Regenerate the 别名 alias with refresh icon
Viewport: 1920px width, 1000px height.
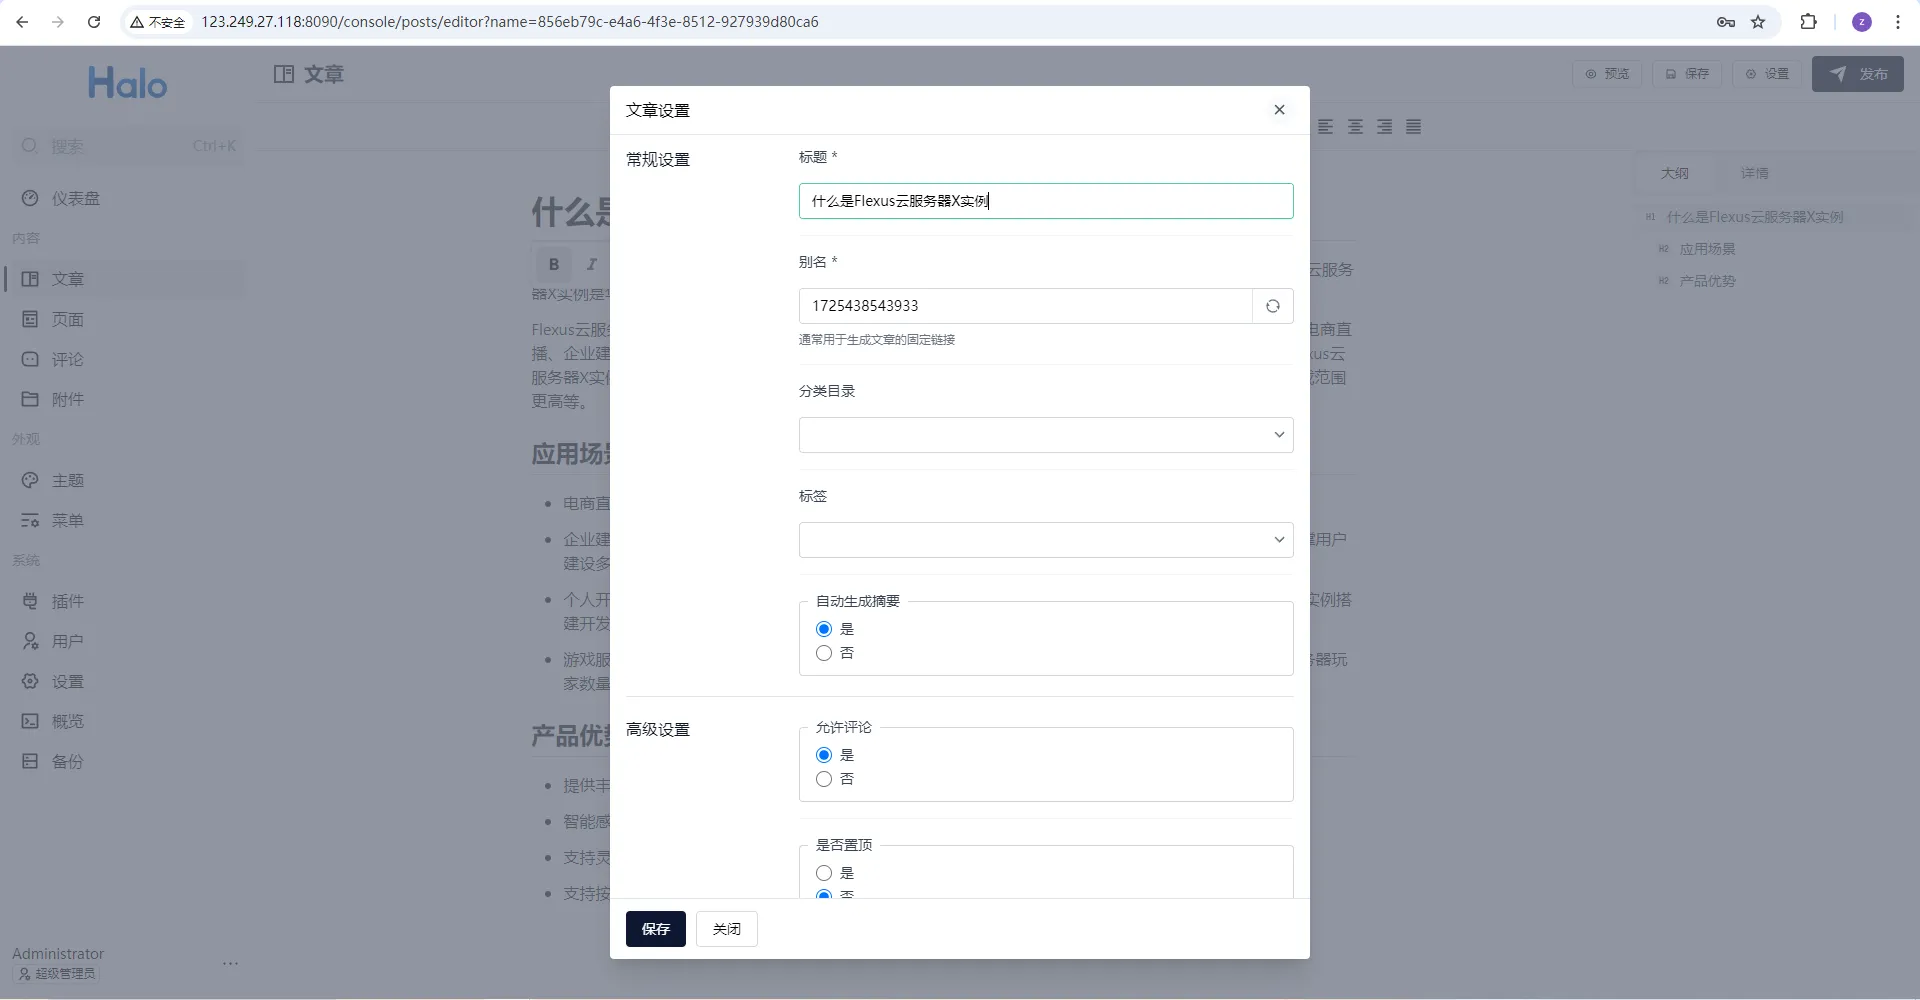[1272, 306]
